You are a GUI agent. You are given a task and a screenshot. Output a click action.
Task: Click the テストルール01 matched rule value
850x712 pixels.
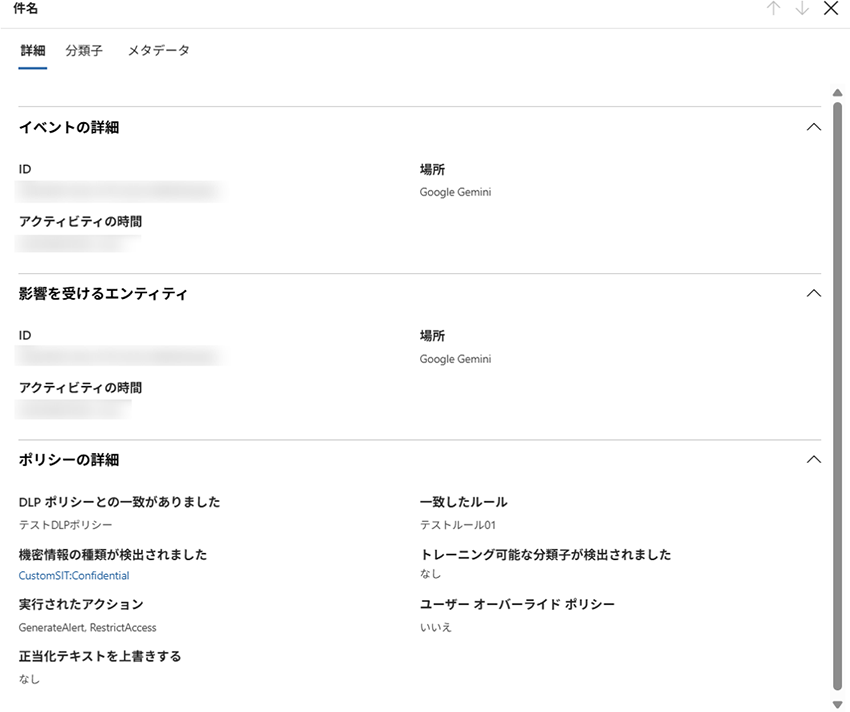(x=458, y=525)
